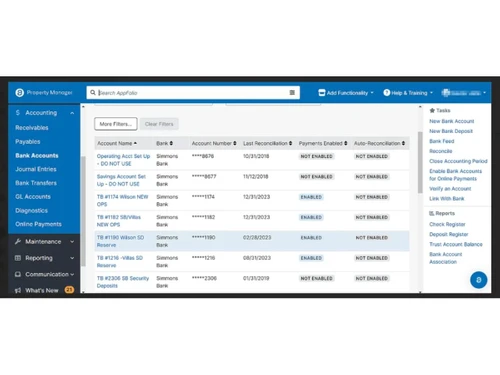
Task: Open the user account dropdown arrow
Action: (x=484, y=93)
